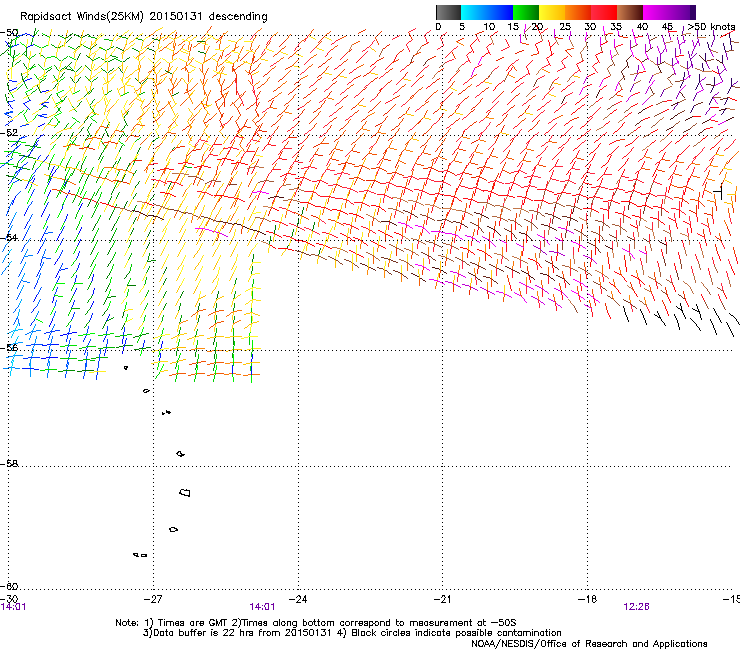Click the 'Data buffer is 22 hrs' note
The width and height of the screenshot is (740, 650).
click(236, 633)
